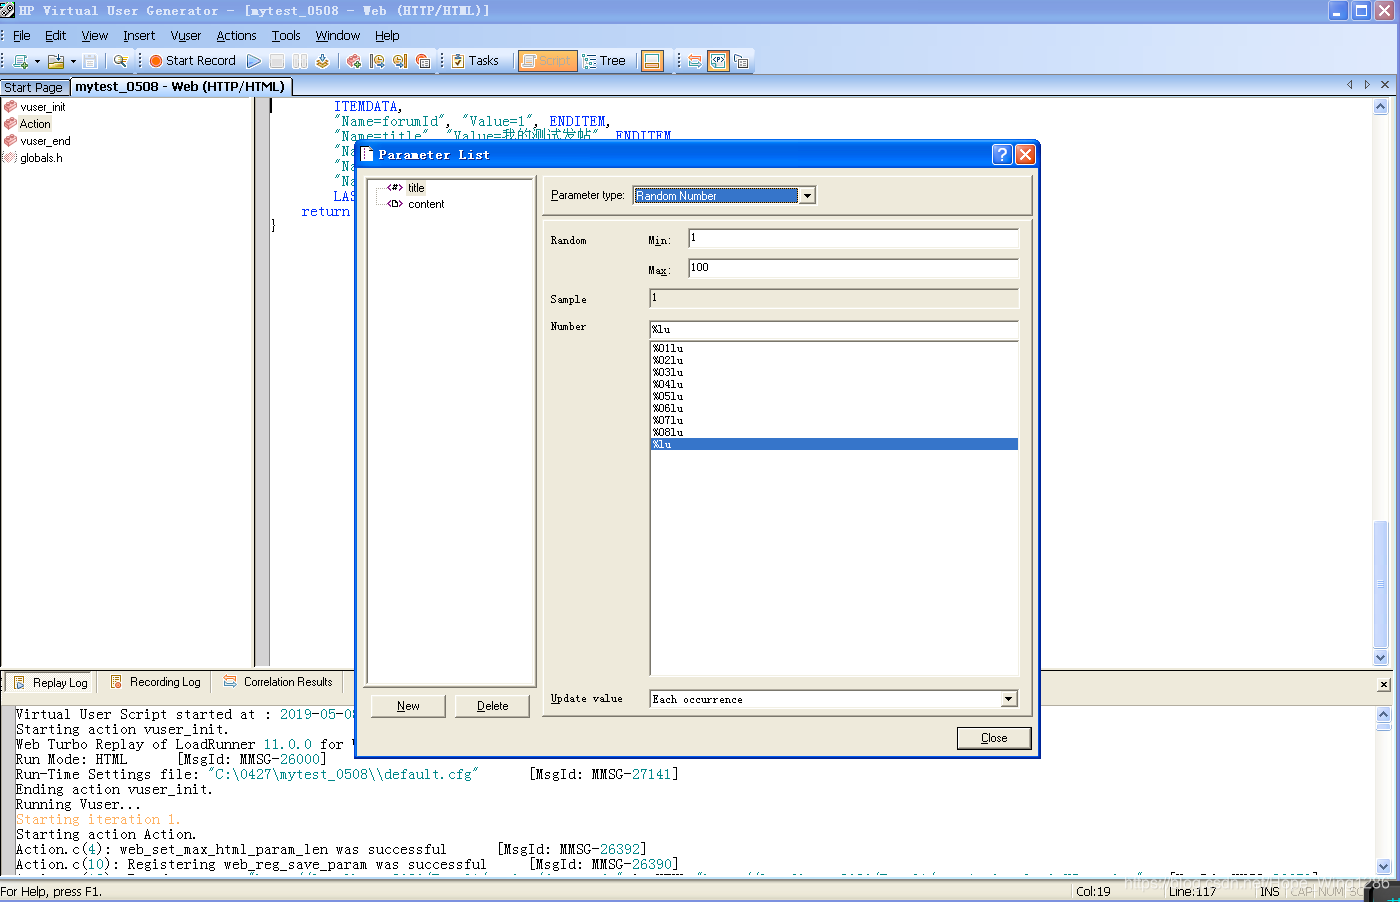Viewport: 1400px width, 902px height.
Task: Choose the %01lu number format
Action: (x=834, y=348)
